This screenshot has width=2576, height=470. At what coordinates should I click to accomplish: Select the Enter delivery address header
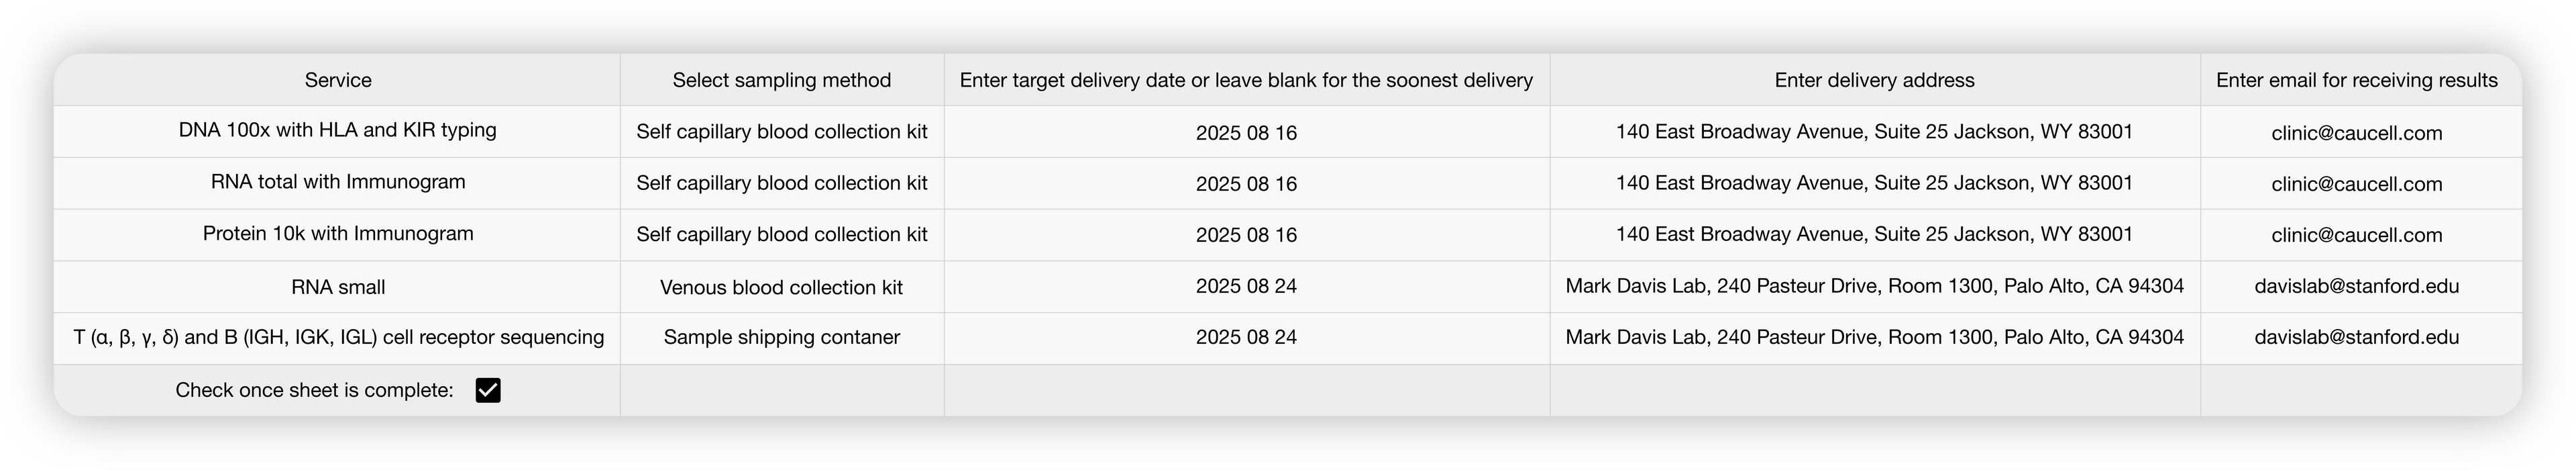[x=1874, y=80]
